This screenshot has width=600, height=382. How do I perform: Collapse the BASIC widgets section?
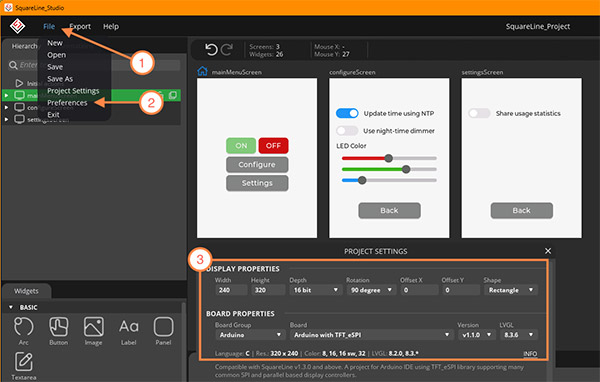pyautogui.click(x=11, y=307)
